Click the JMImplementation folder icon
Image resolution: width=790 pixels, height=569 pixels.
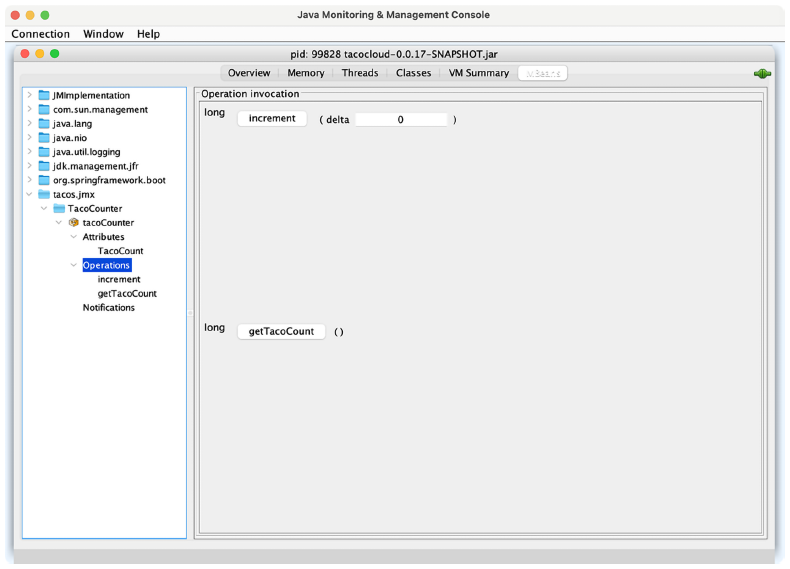tap(44, 96)
